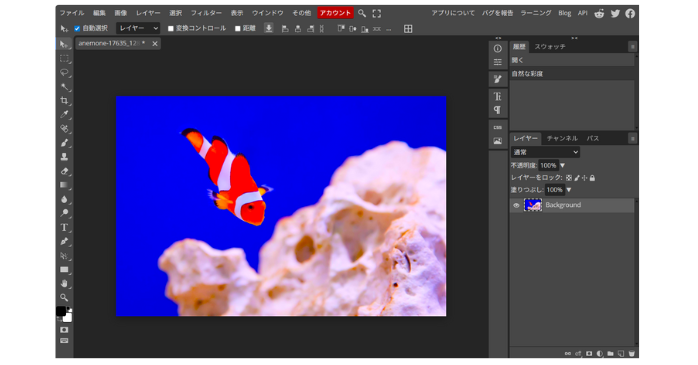
Task: Open the Info panel icon
Action: tap(498, 49)
